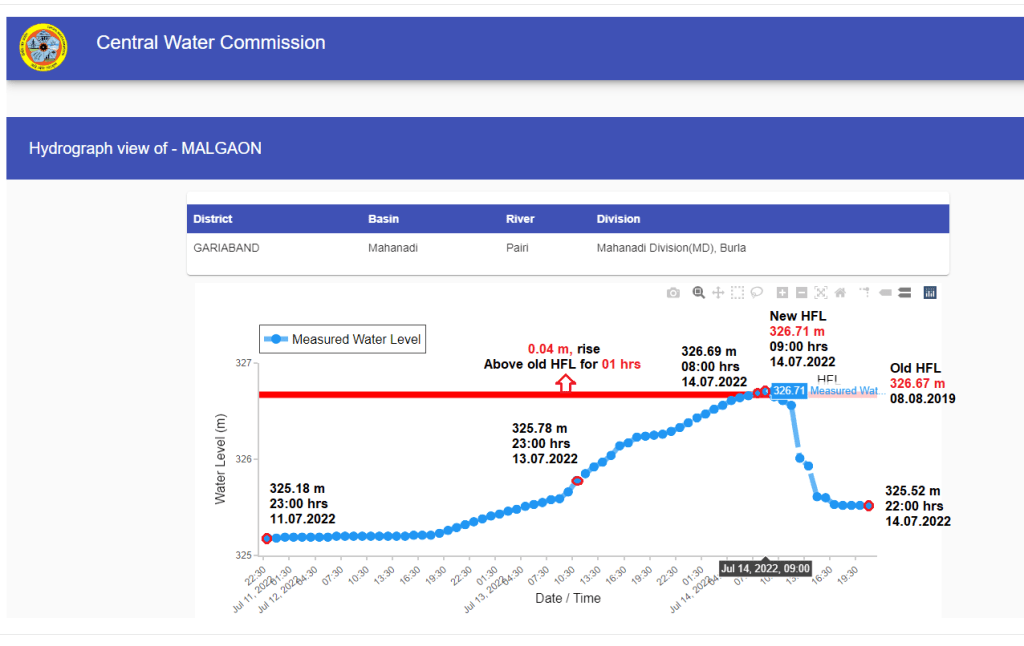
Task: Toggle show closest data on hover
Action: click(885, 293)
